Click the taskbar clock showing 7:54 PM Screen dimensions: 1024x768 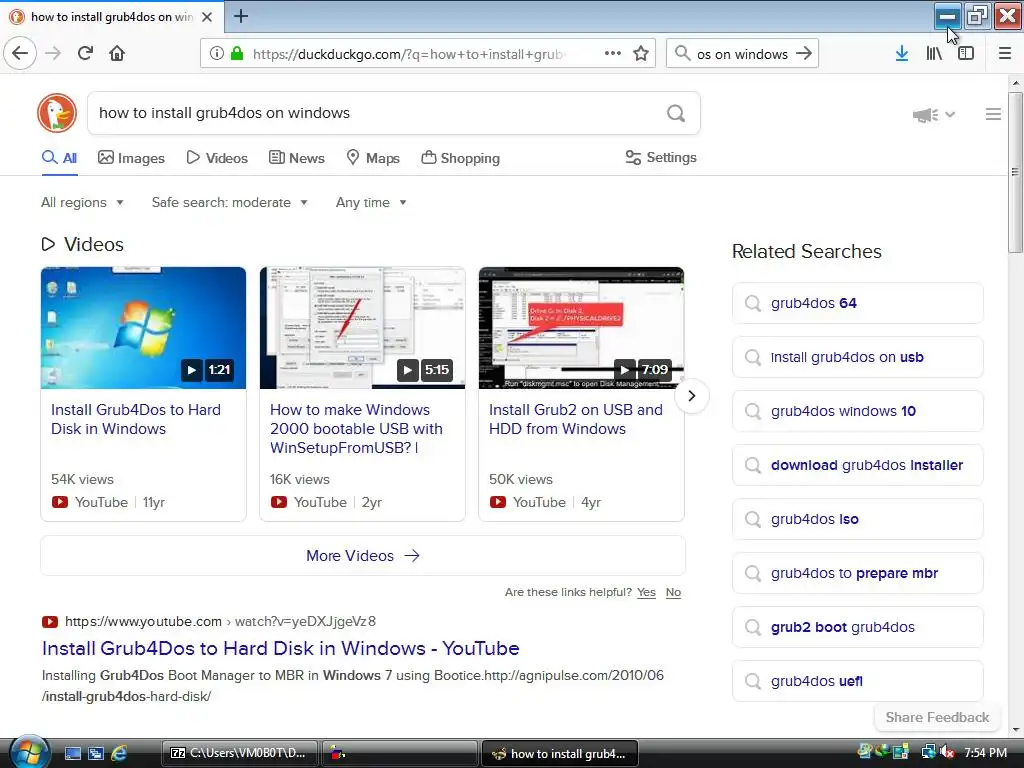[x=985, y=753]
